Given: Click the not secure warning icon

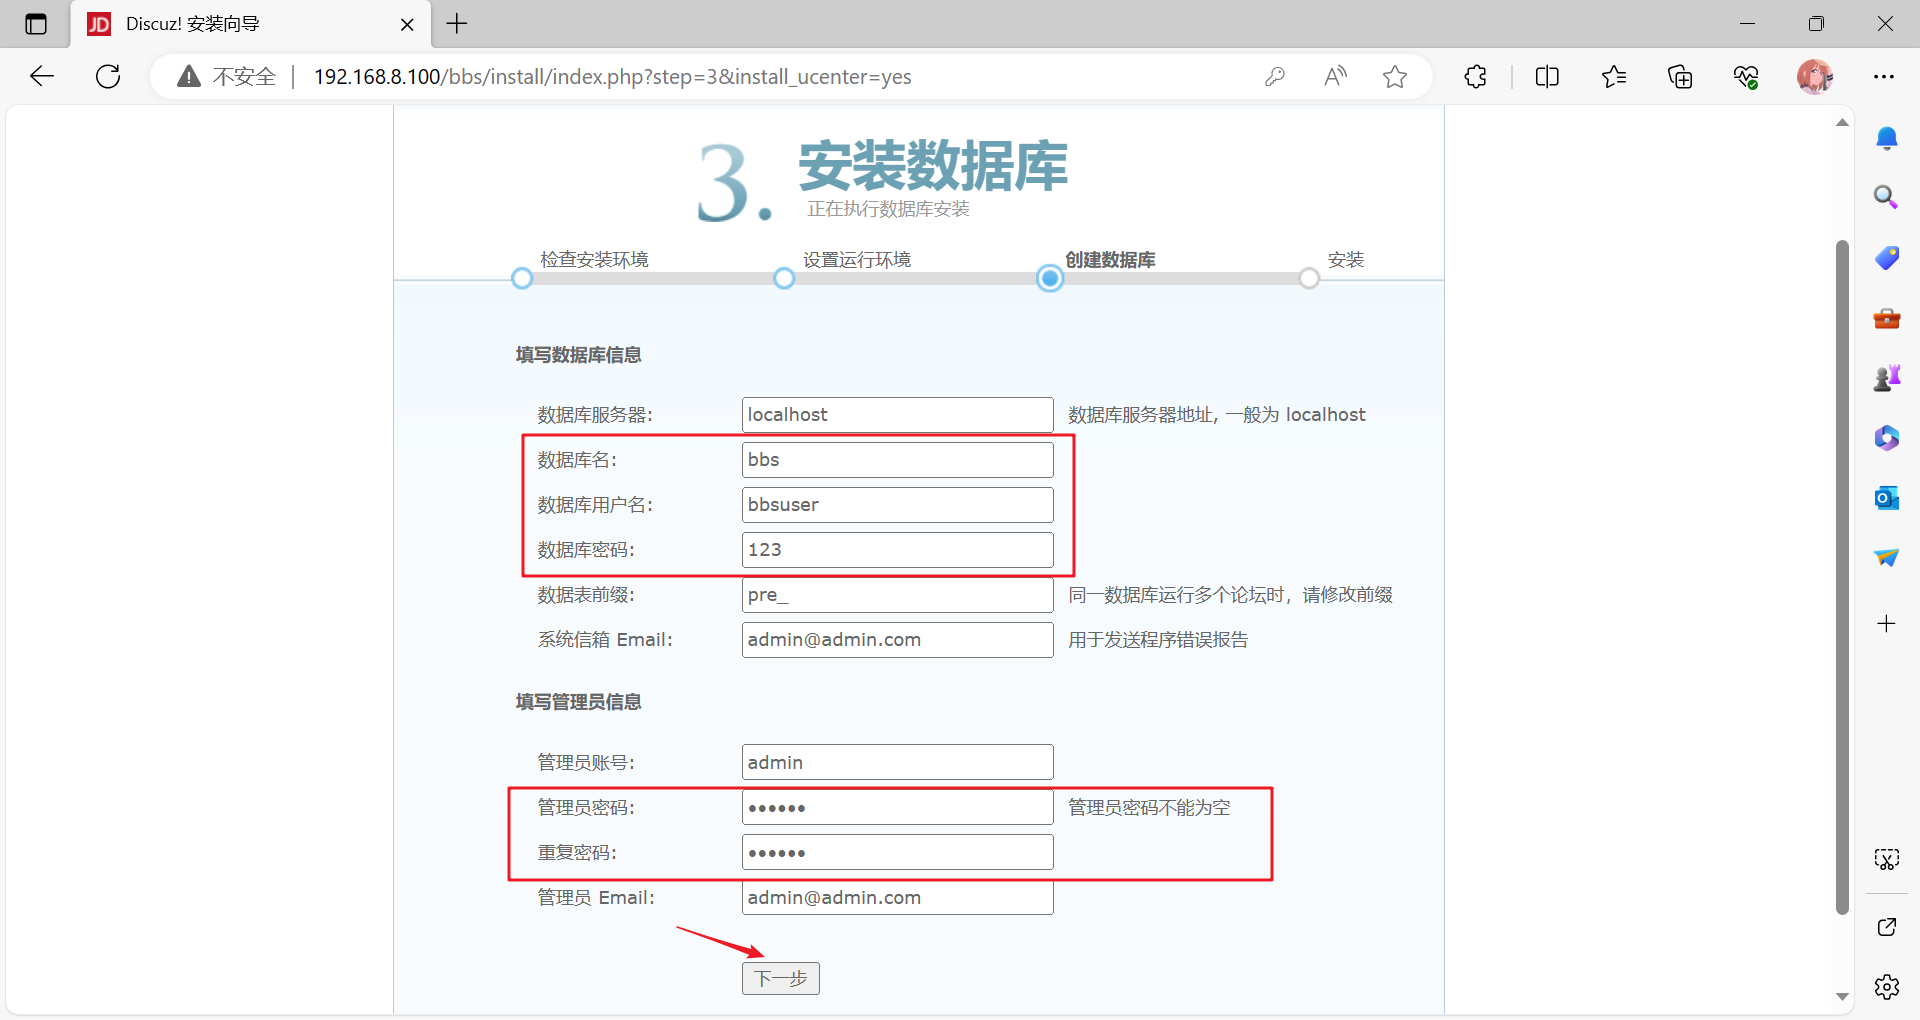Looking at the screenshot, I should click(189, 76).
